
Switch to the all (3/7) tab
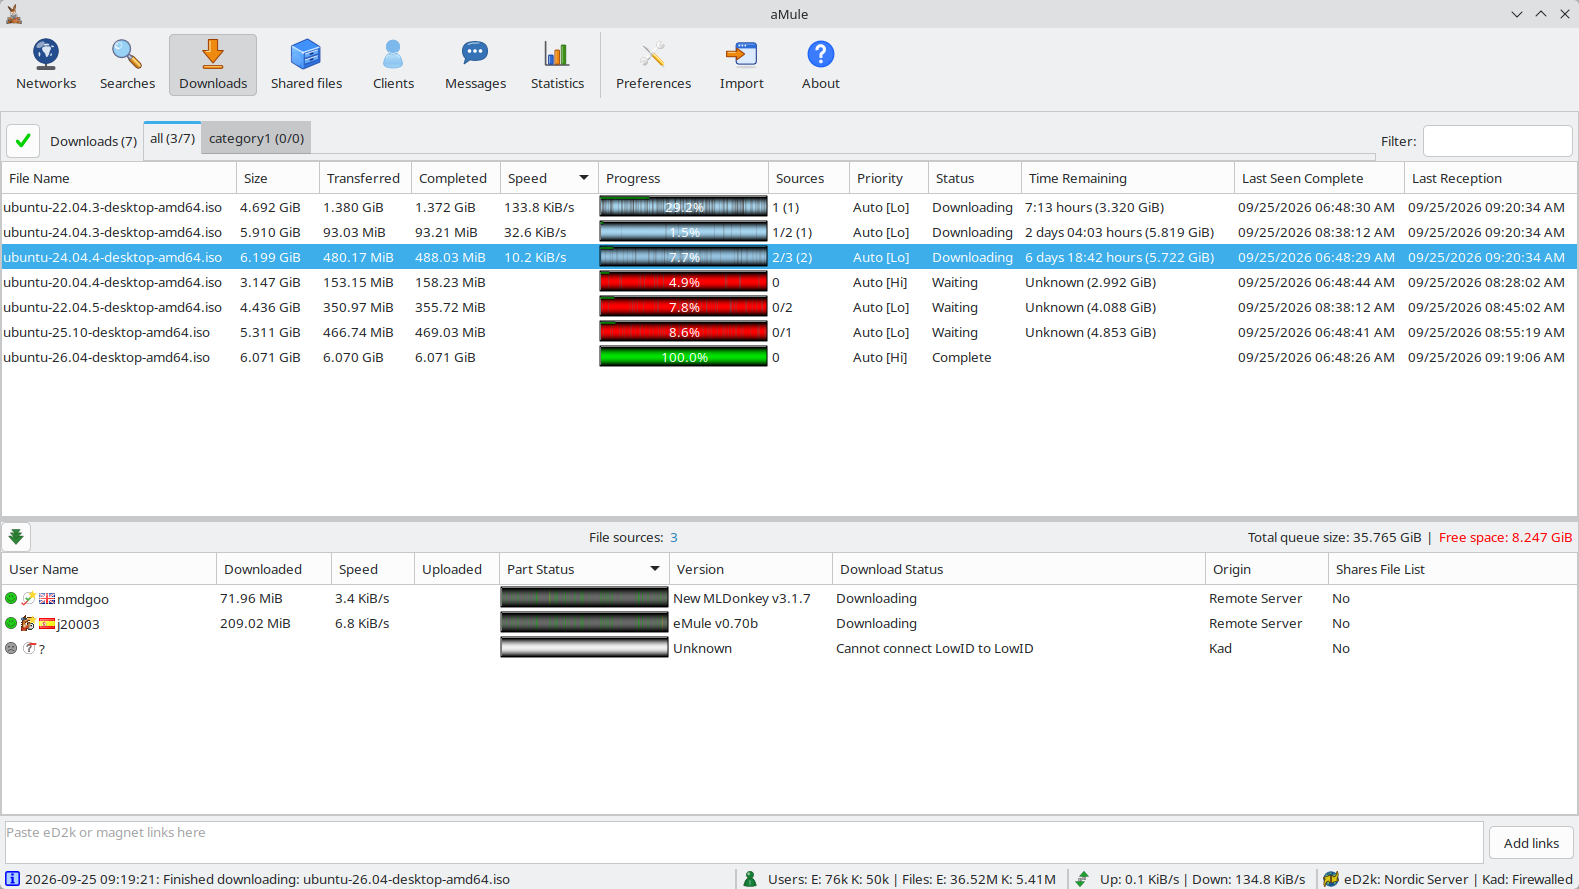coord(172,138)
